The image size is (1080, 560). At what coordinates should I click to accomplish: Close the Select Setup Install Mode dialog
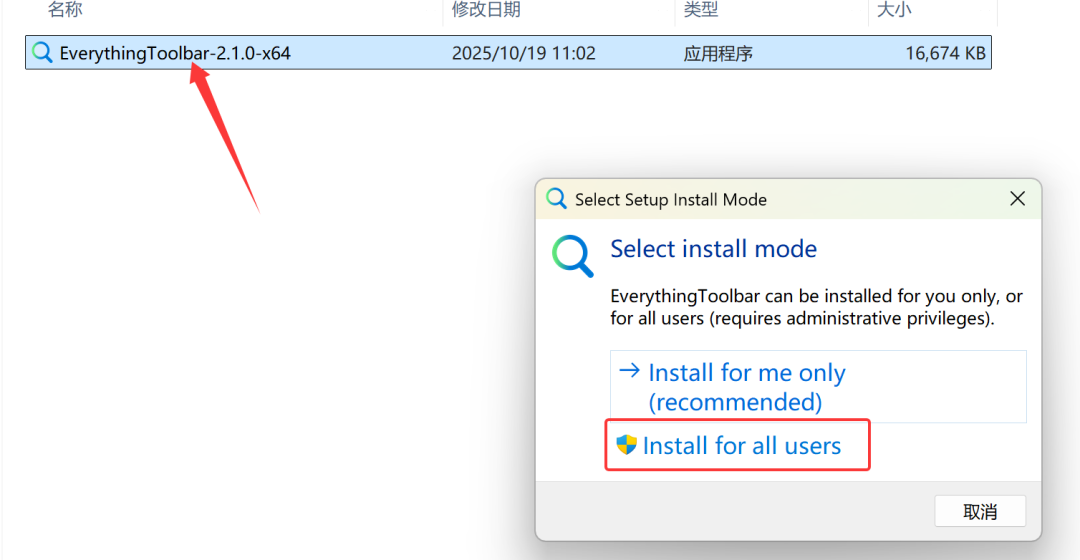coord(1017,199)
